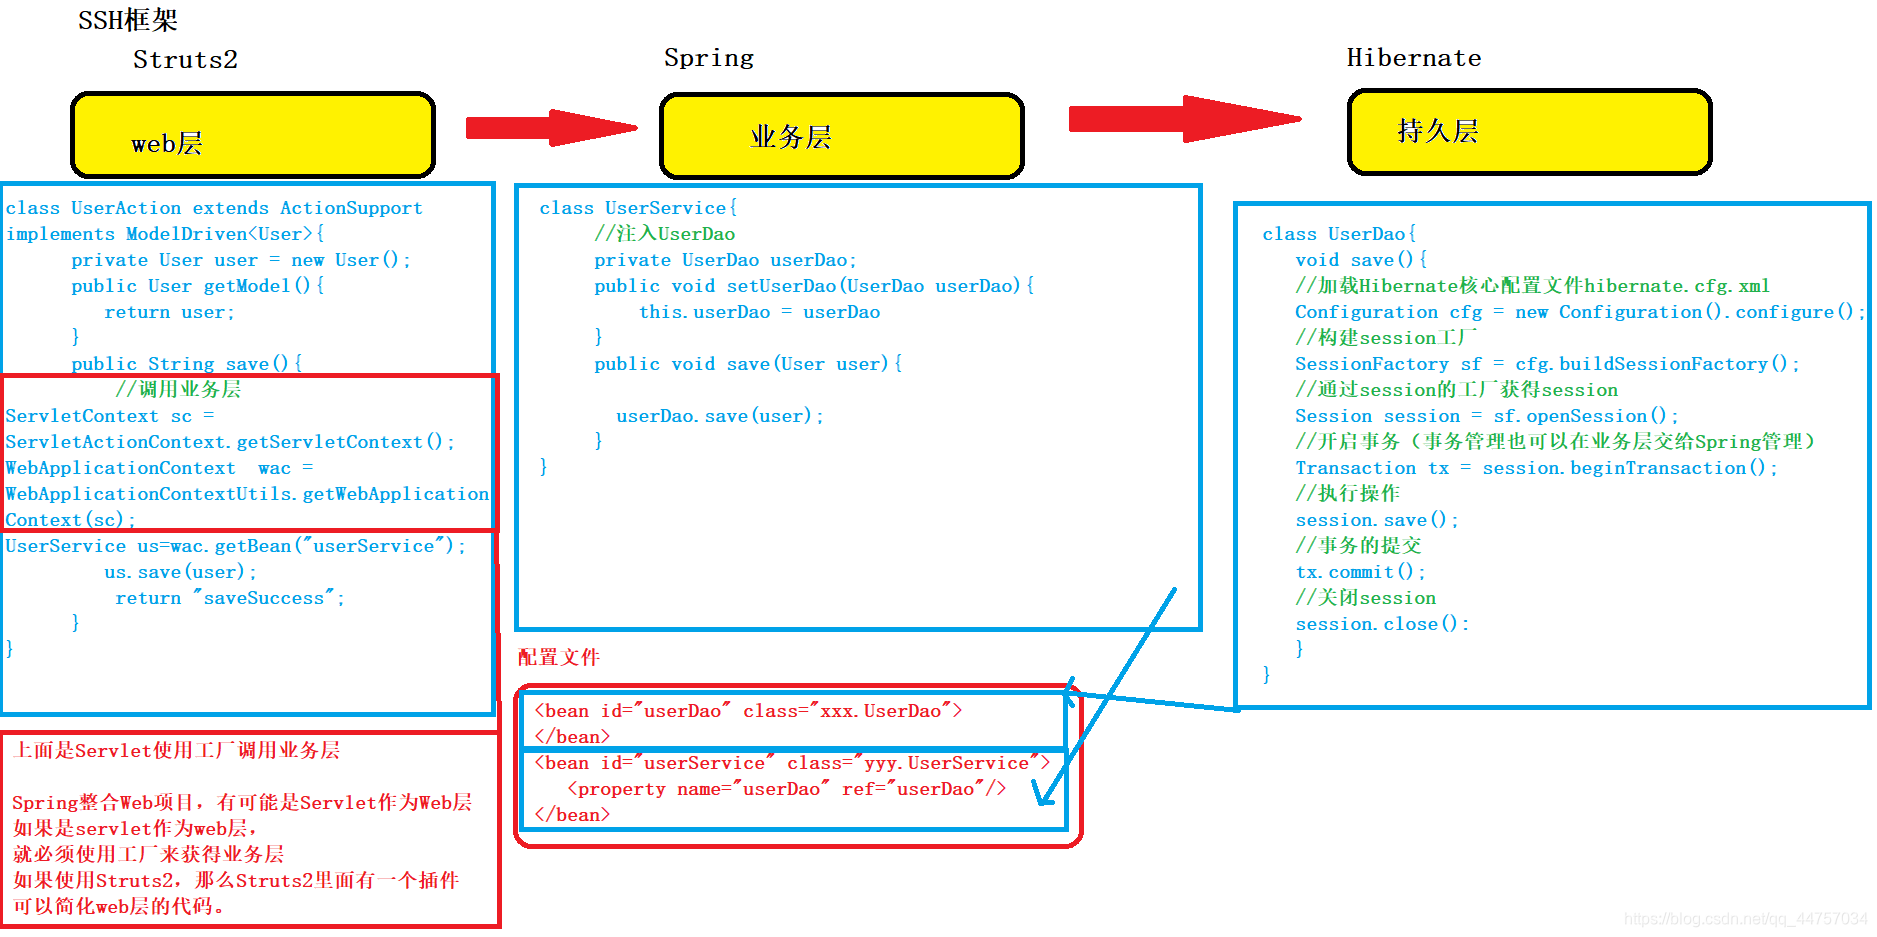Click the yellow web层 box

[253, 135]
